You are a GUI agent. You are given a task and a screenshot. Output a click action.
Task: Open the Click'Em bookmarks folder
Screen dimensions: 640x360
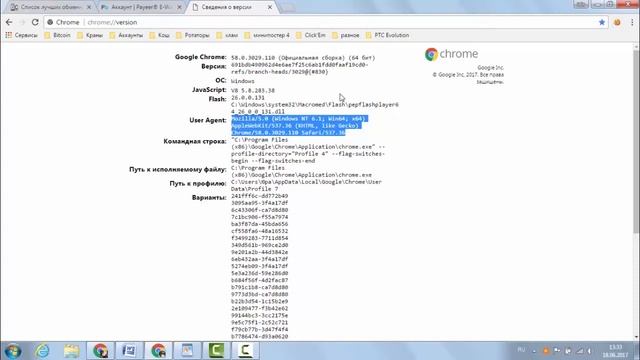click(x=311, y=36)
